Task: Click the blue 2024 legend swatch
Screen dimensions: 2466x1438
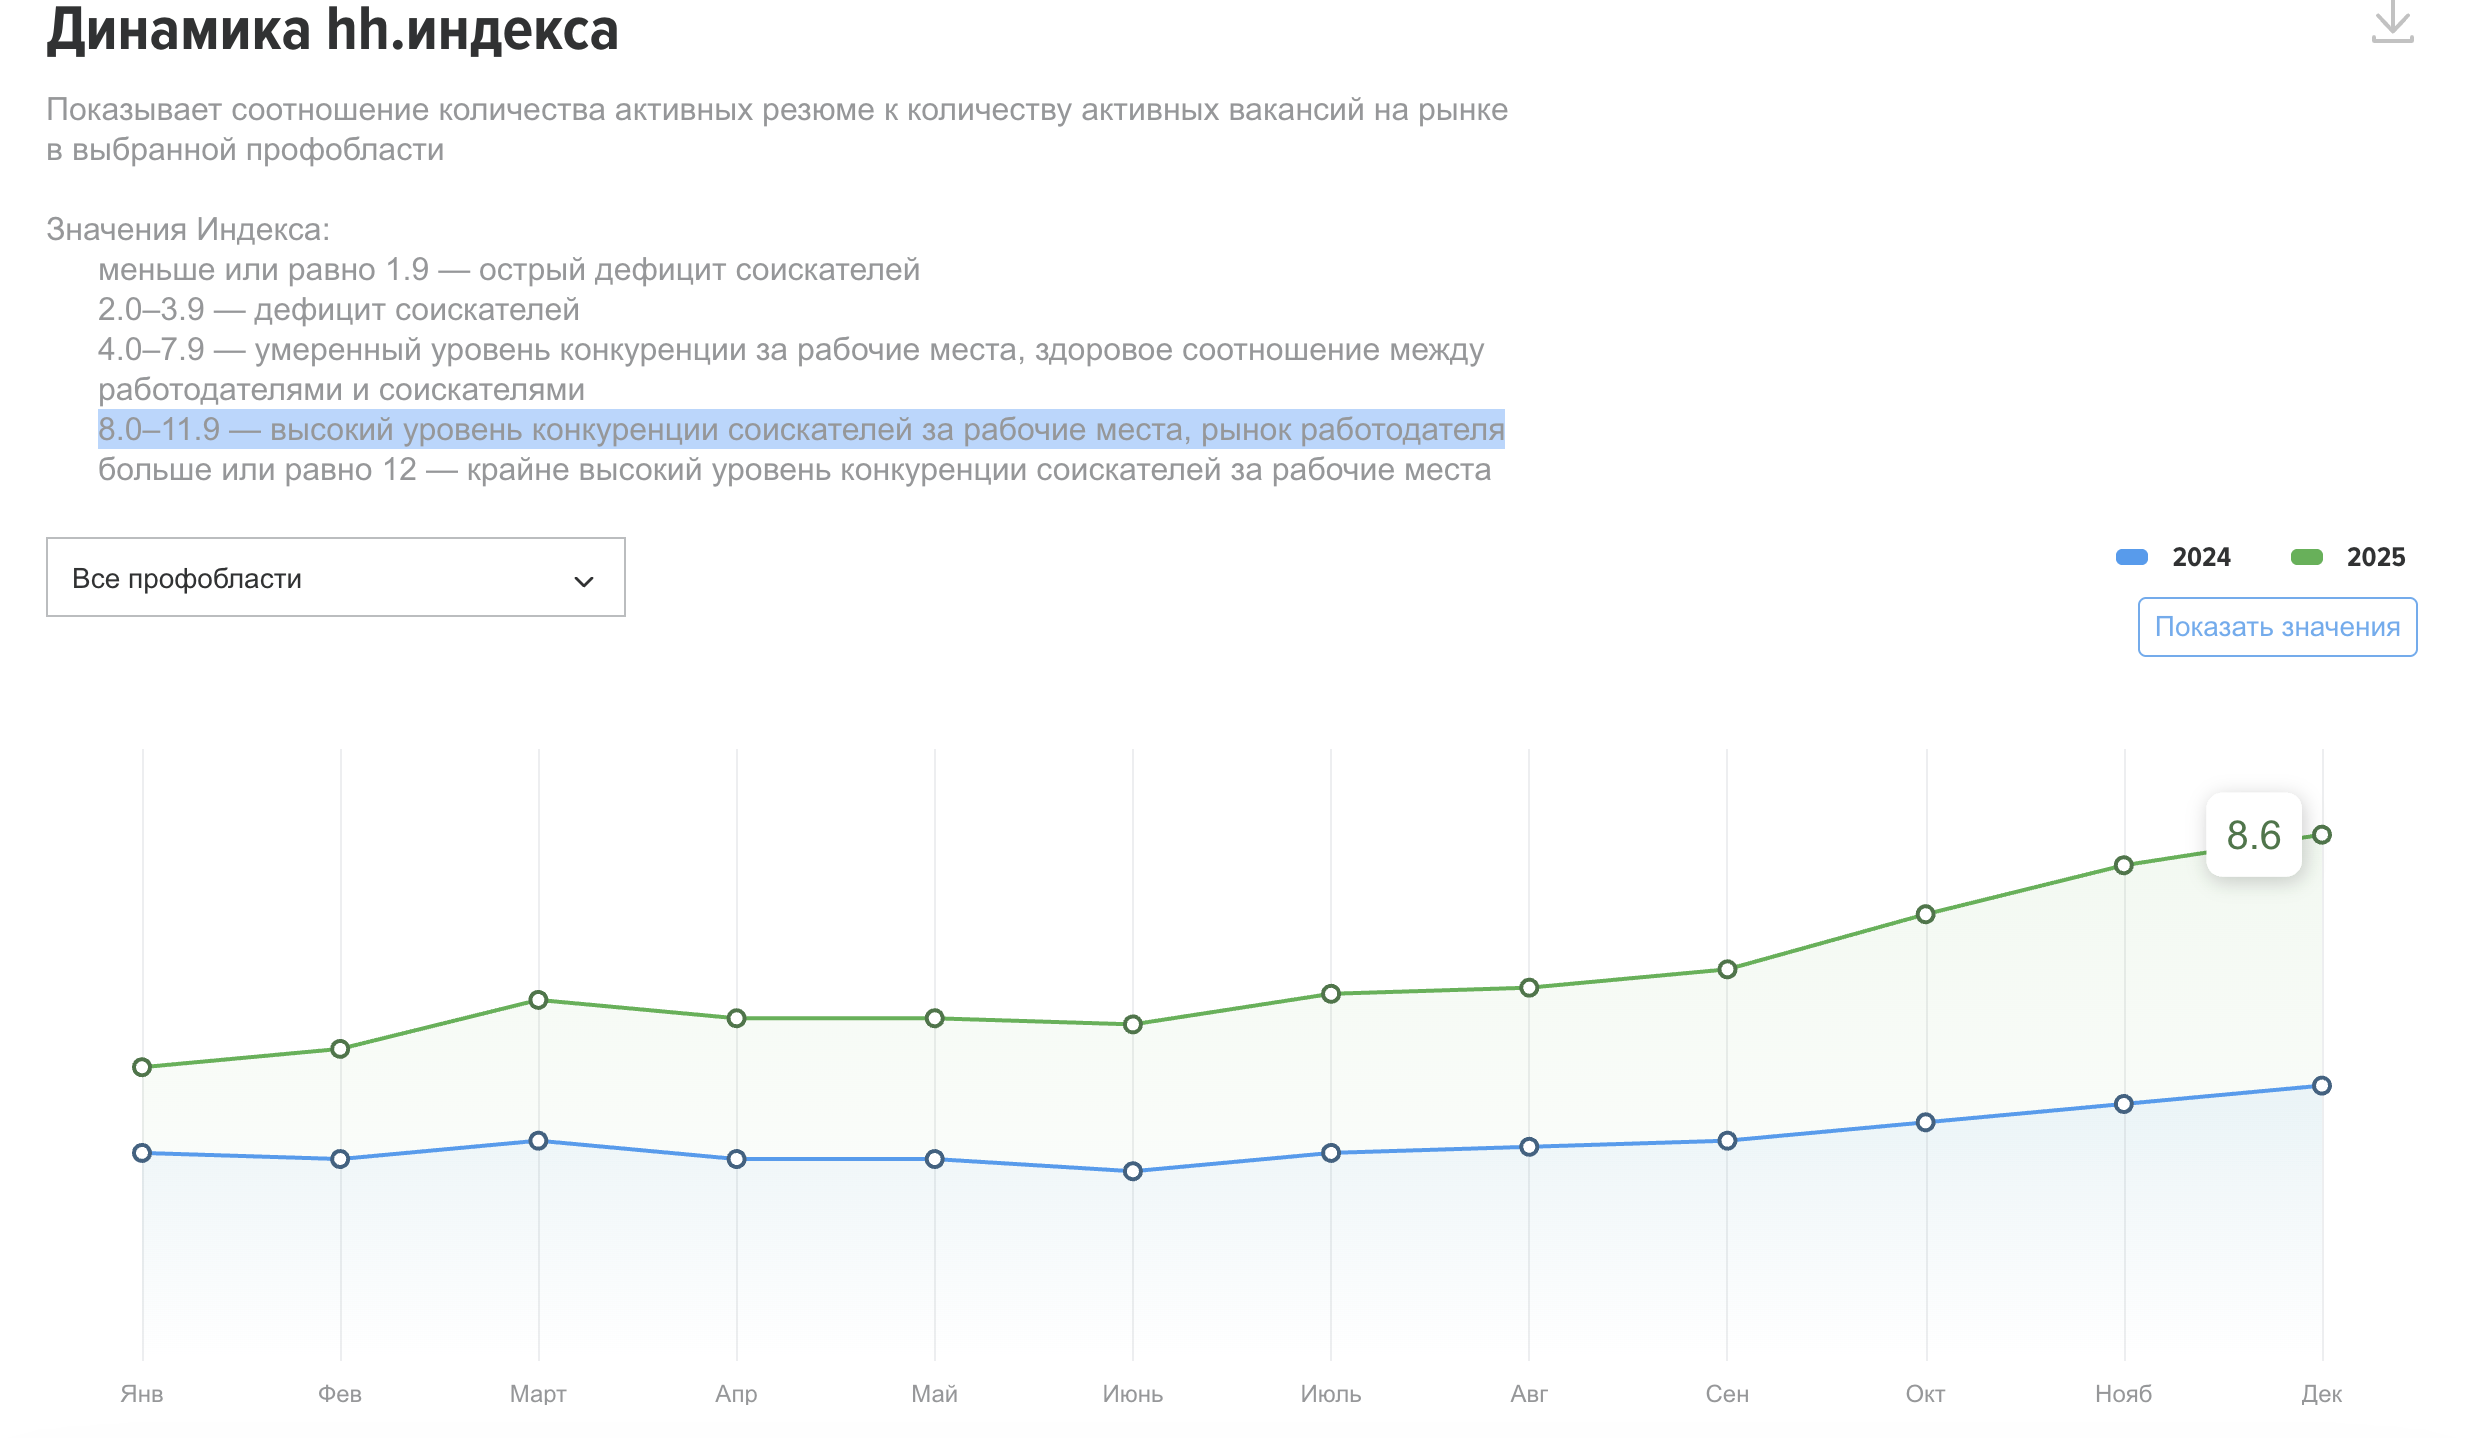Action: (2131, 557)
